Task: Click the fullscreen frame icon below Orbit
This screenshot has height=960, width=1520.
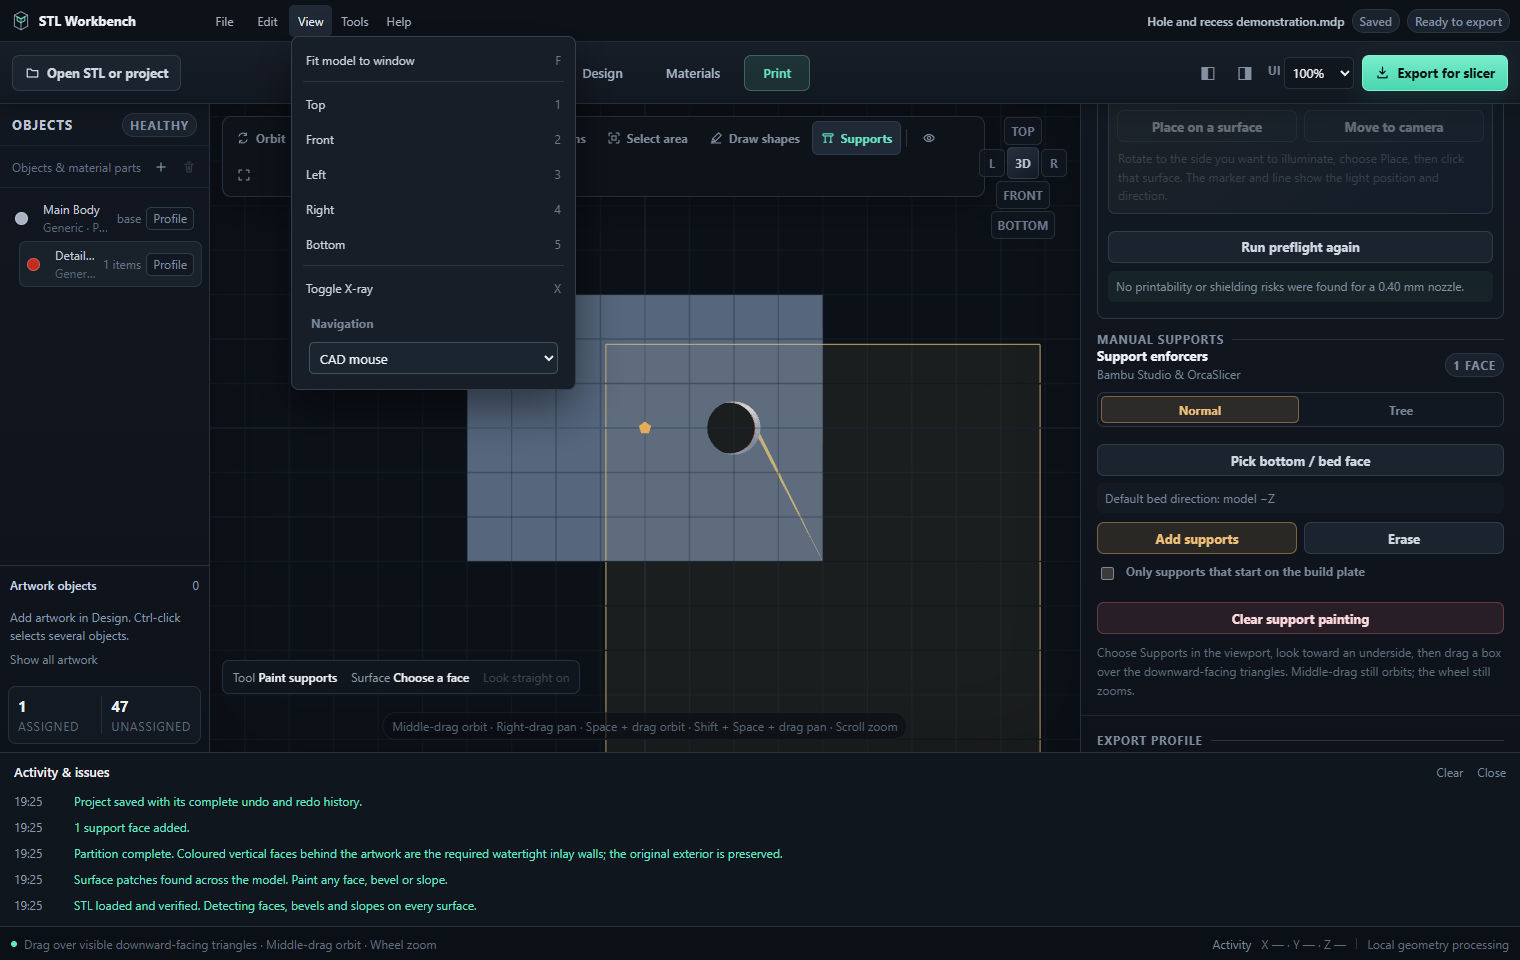Action: click(x=244, y=175)
